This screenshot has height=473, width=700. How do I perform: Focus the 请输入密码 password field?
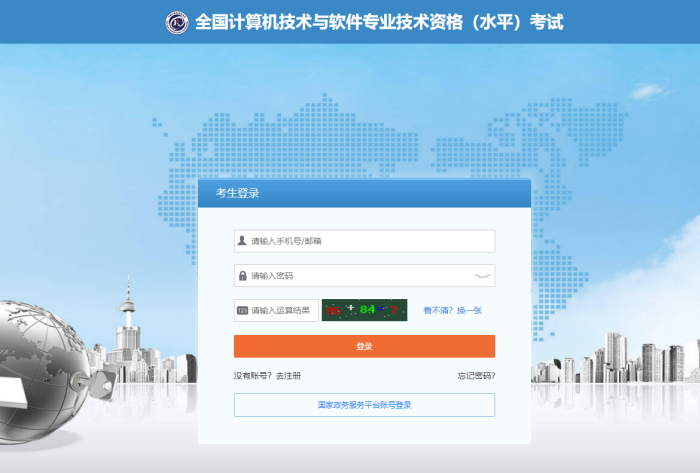pos(364,276)
